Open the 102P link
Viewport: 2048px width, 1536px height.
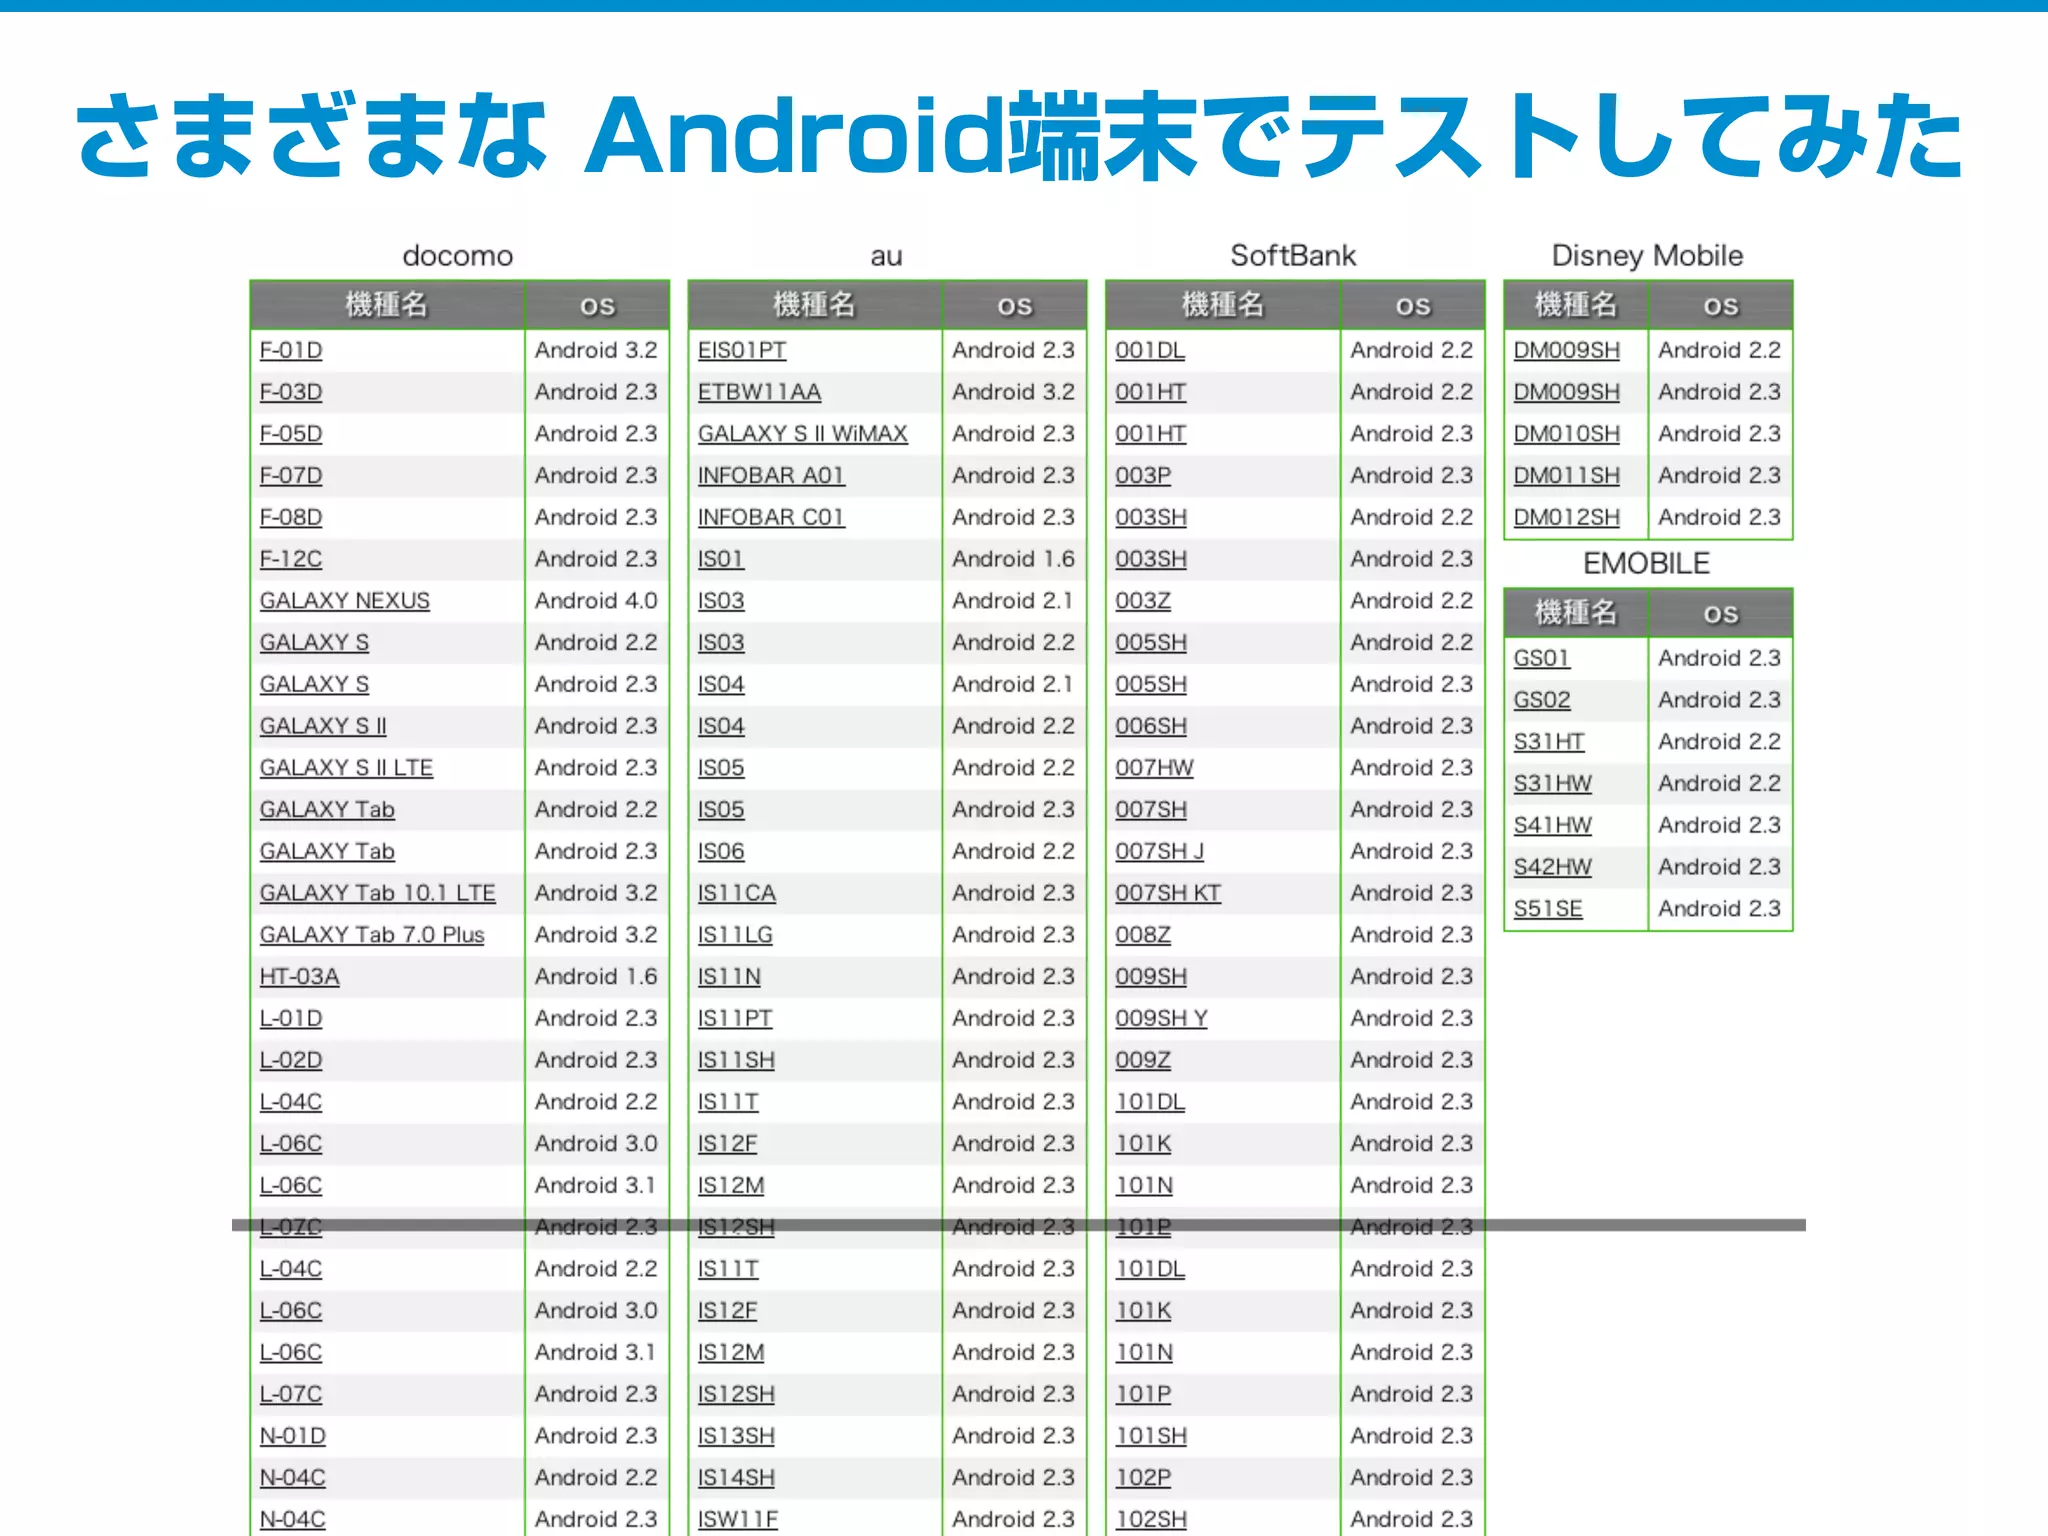(x=1143, y=1478)
